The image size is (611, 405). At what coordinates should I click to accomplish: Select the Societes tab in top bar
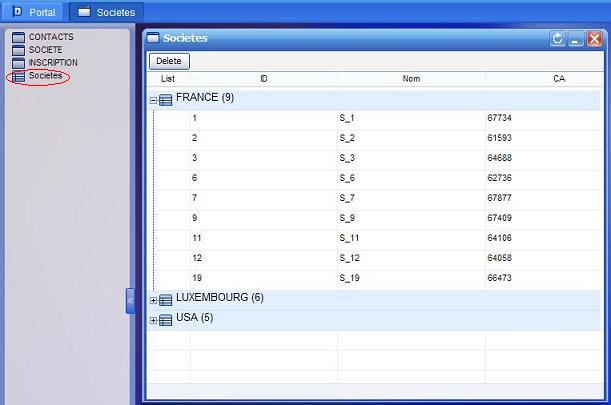click(106, 12)
